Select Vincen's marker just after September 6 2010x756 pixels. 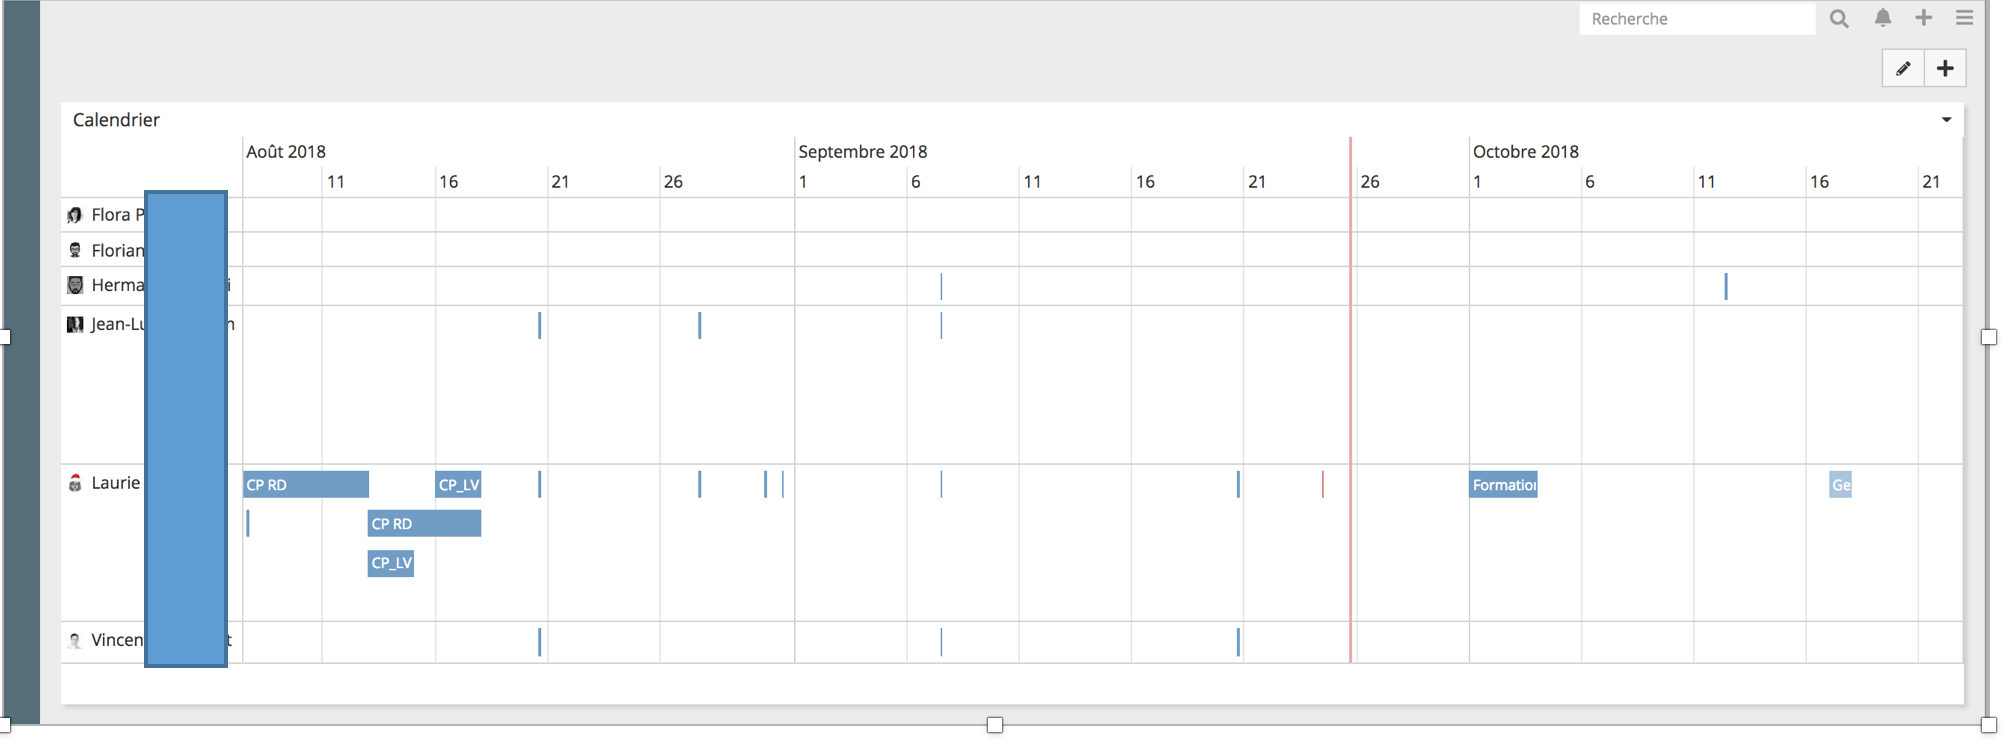941,642
